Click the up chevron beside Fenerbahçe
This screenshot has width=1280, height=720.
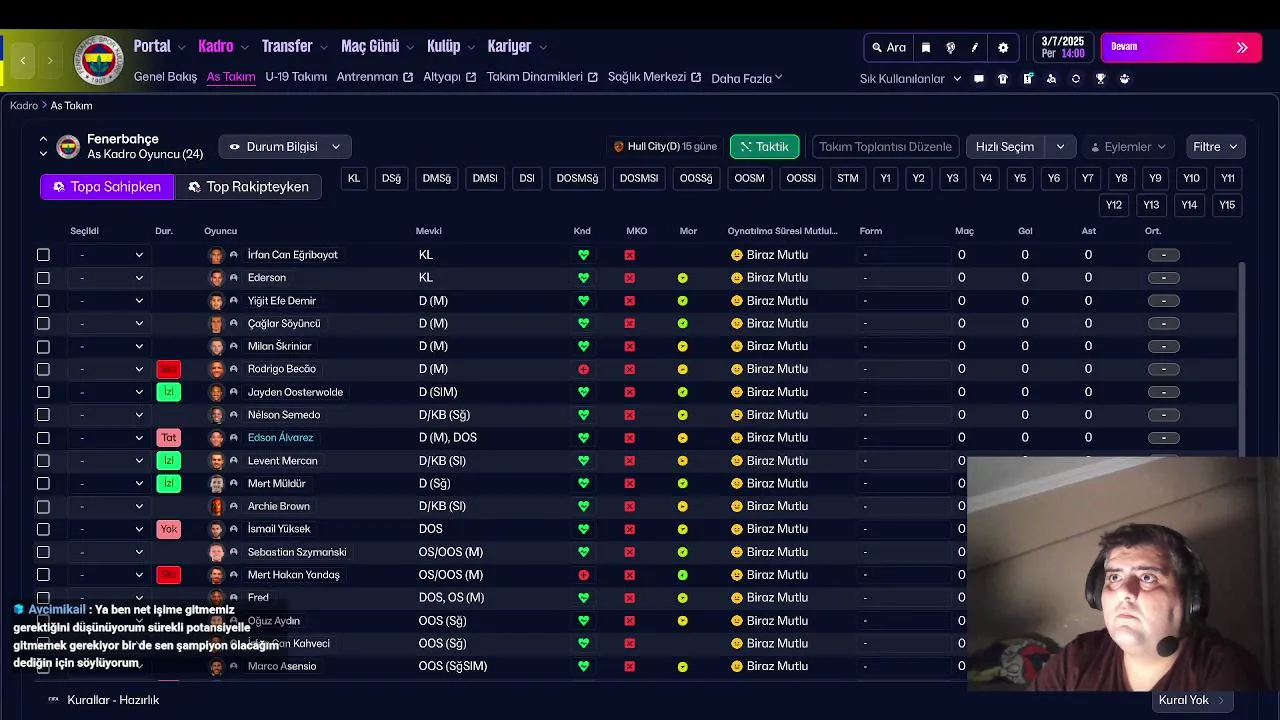43,139
